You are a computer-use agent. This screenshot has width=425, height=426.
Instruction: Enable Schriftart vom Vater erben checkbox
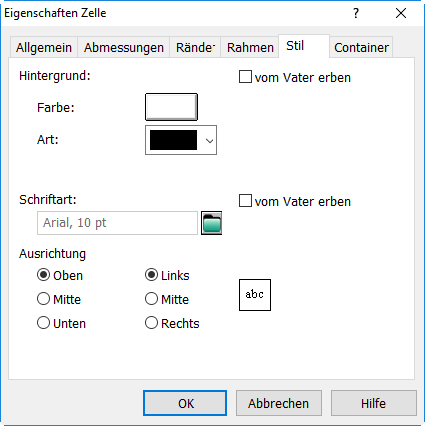pos(245,201)
